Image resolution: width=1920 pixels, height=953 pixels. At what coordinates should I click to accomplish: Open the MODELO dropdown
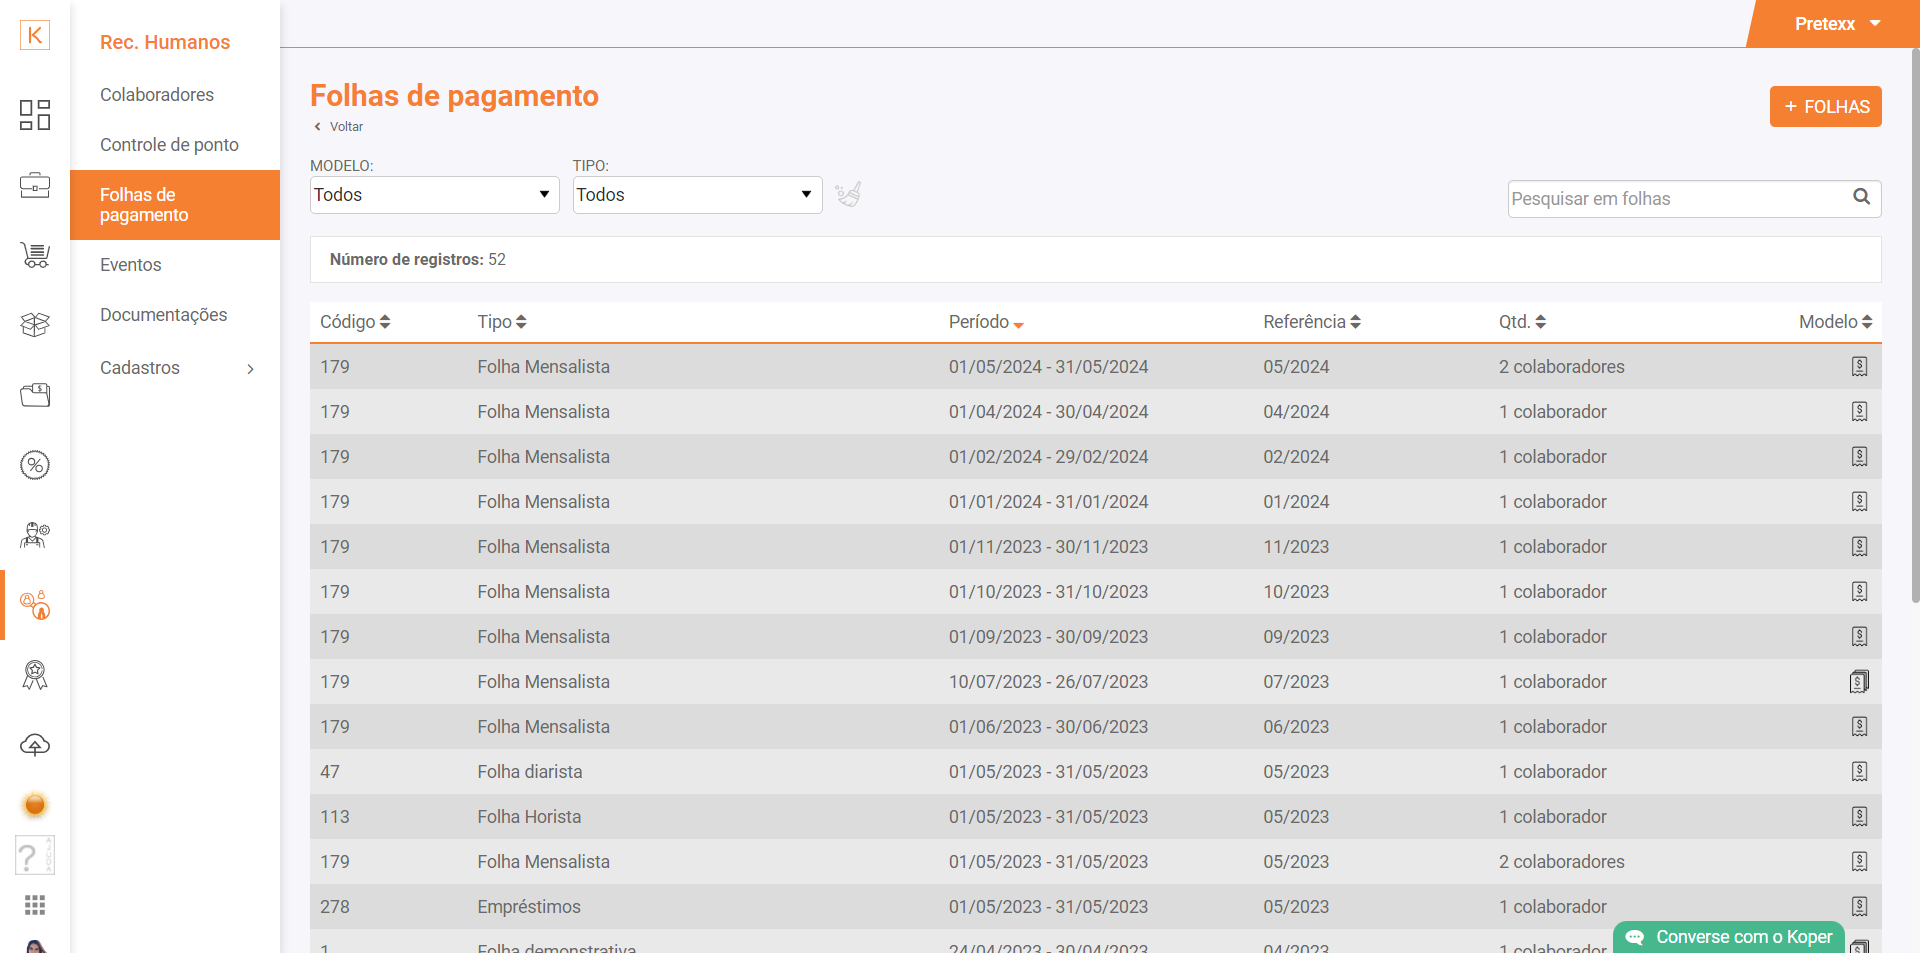pos(433,195)
